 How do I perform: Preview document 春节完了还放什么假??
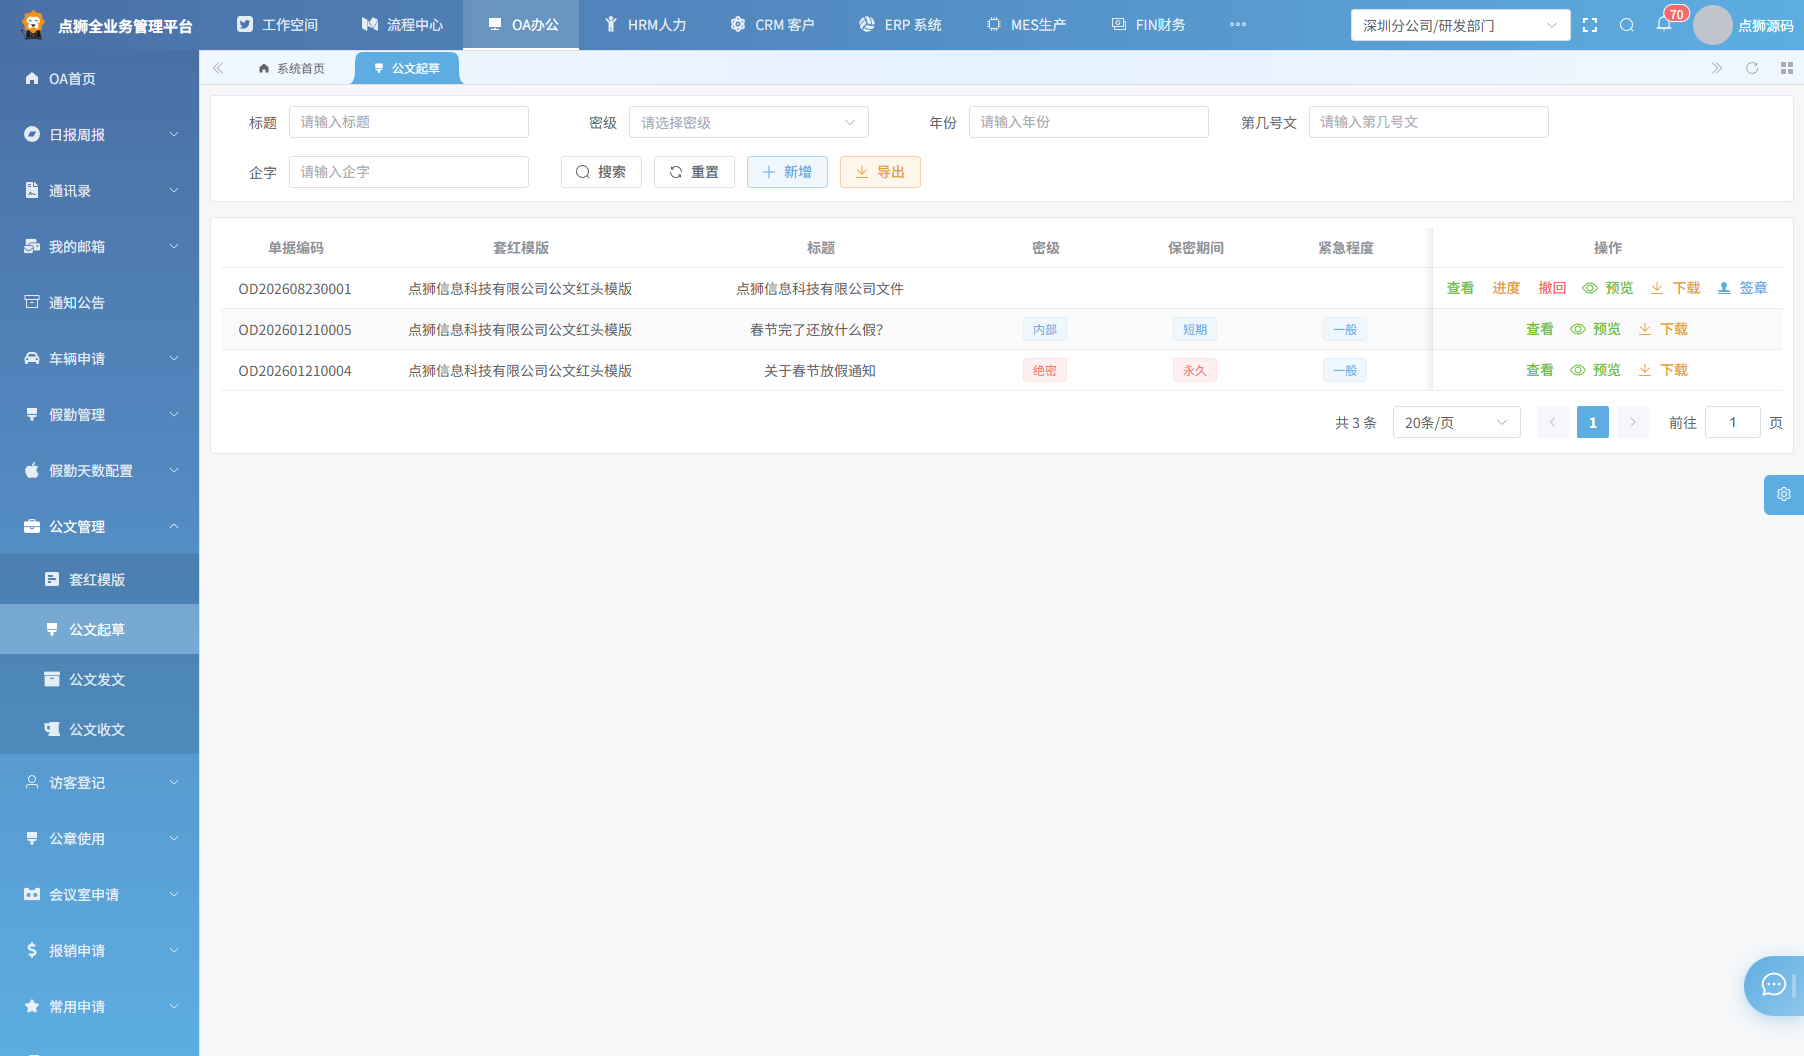(x=1595, y=329)
